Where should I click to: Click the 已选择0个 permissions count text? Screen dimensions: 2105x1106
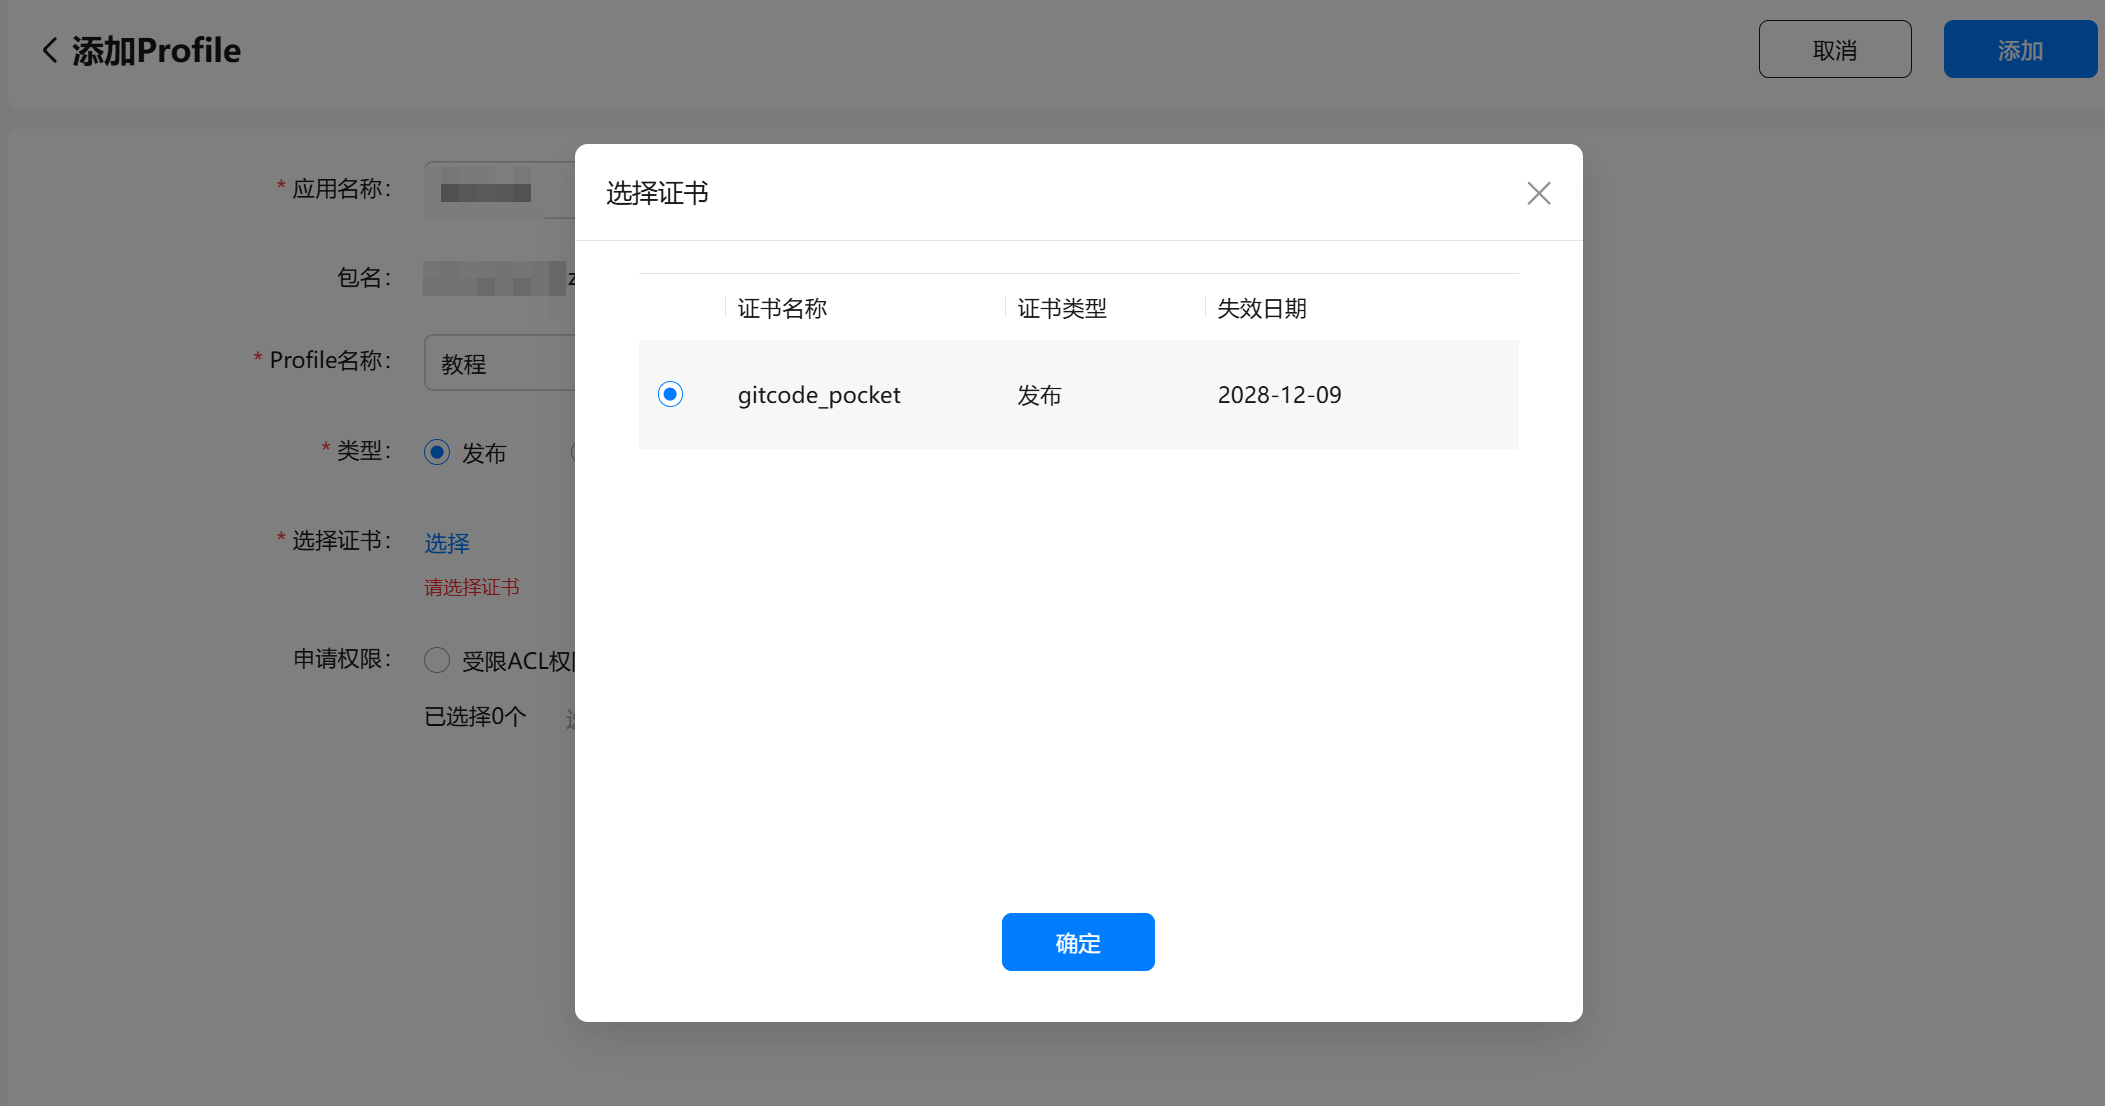click(x=475, y=716)
